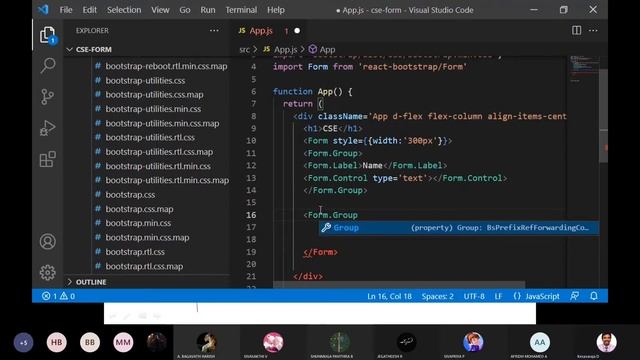Viewport: 640px width, 360px height.
Task: Click the wrench icon in Group suggestion
Action: tap(326, 228)
